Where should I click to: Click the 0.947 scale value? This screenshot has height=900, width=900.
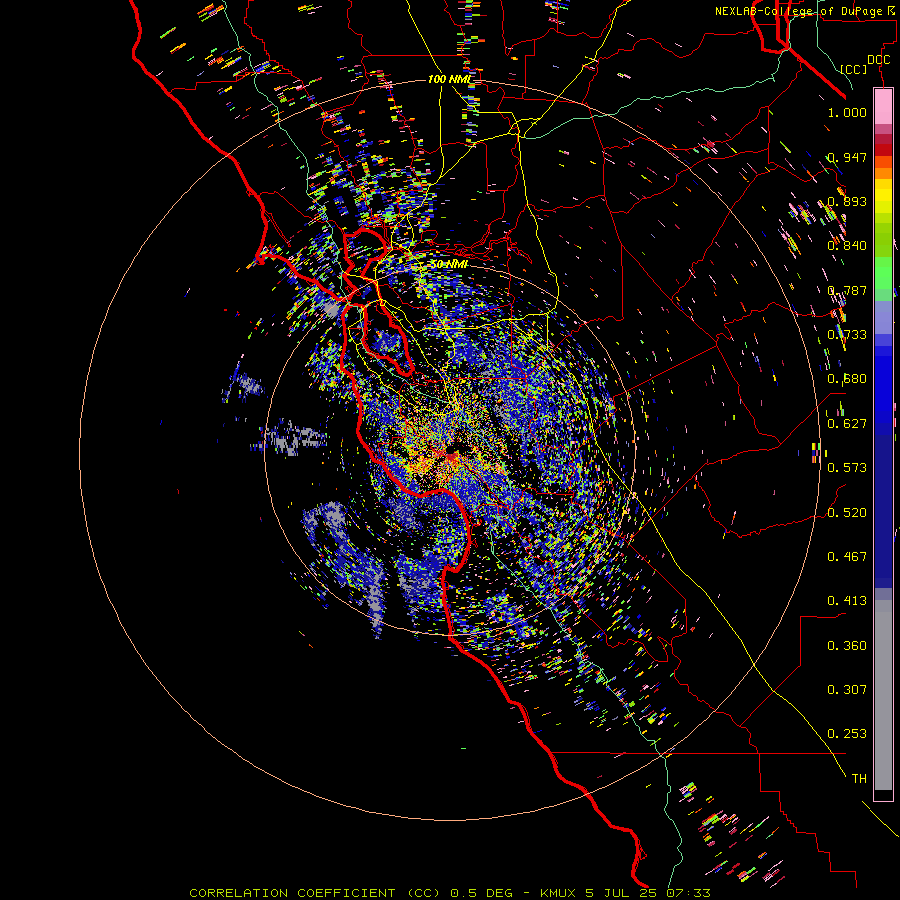click(847, 157)
